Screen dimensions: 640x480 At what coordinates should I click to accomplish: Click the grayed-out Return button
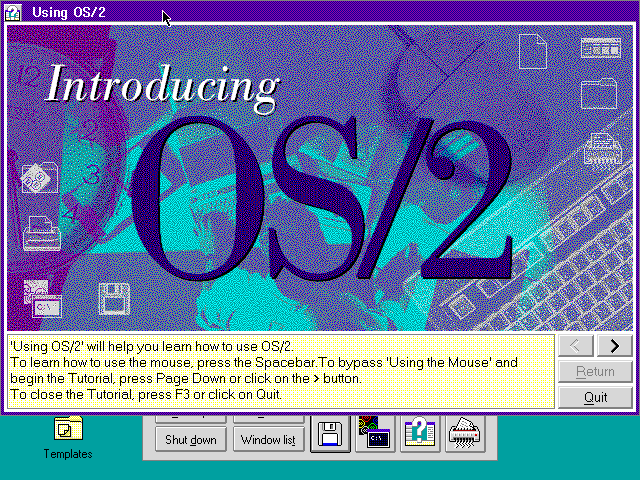click(595, 372)
